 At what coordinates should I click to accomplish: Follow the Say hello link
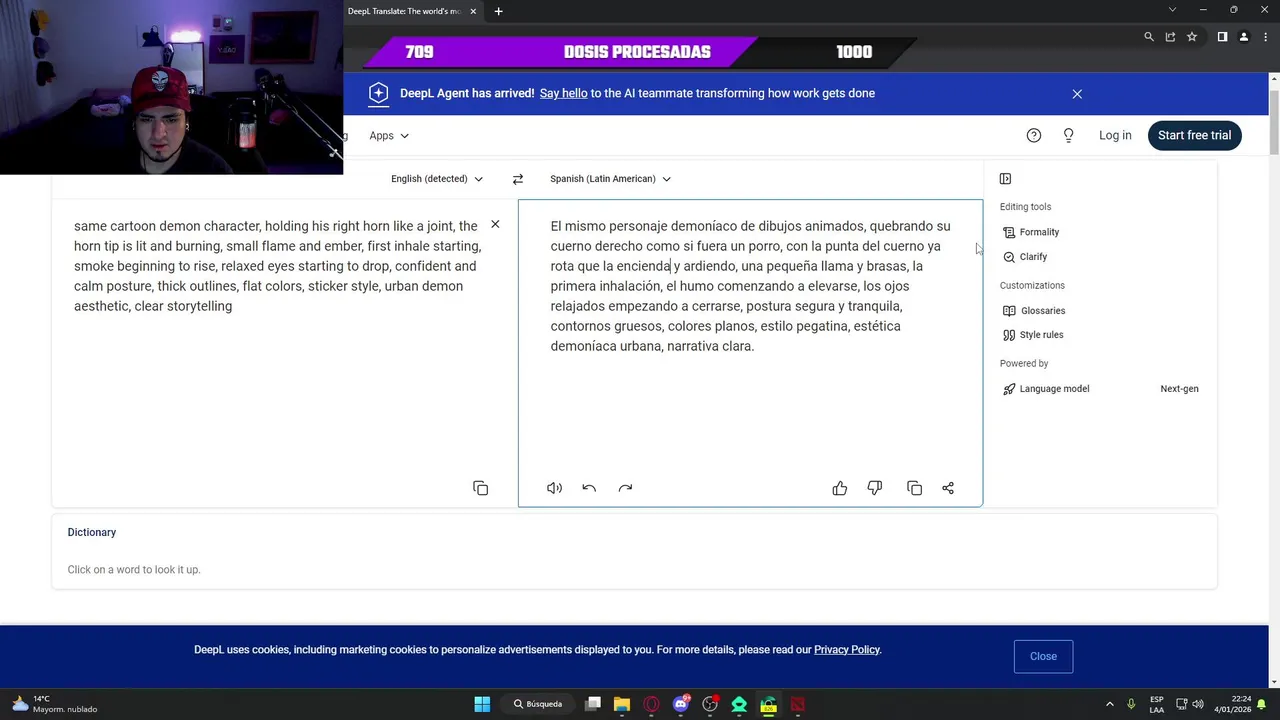(563, 93)
